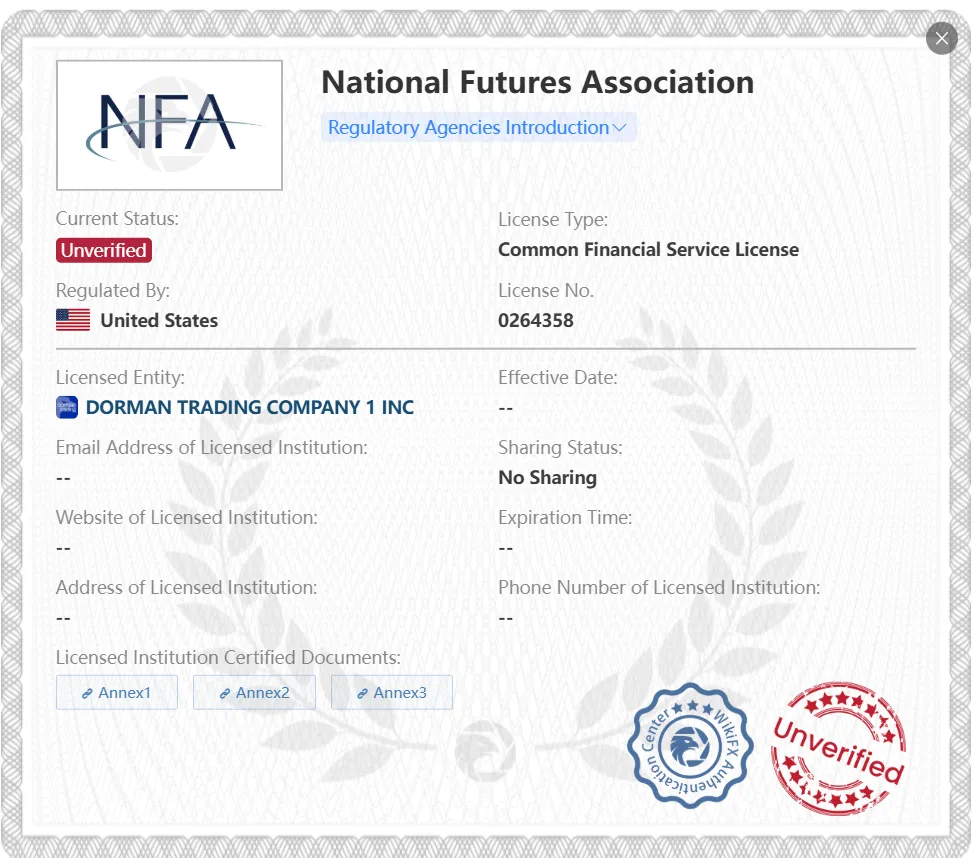Click the Dorman Trading company icon
The width and height of the screenshot is (974, 858).
coord(67,408)
